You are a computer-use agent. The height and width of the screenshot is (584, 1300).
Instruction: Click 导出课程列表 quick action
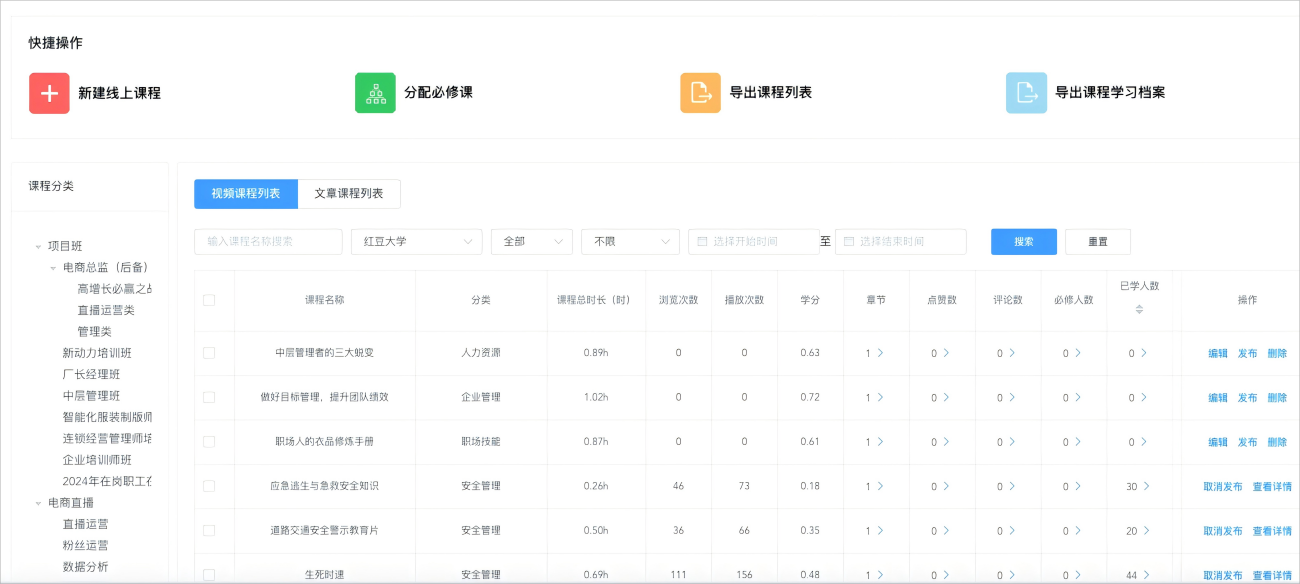[770, 93]
